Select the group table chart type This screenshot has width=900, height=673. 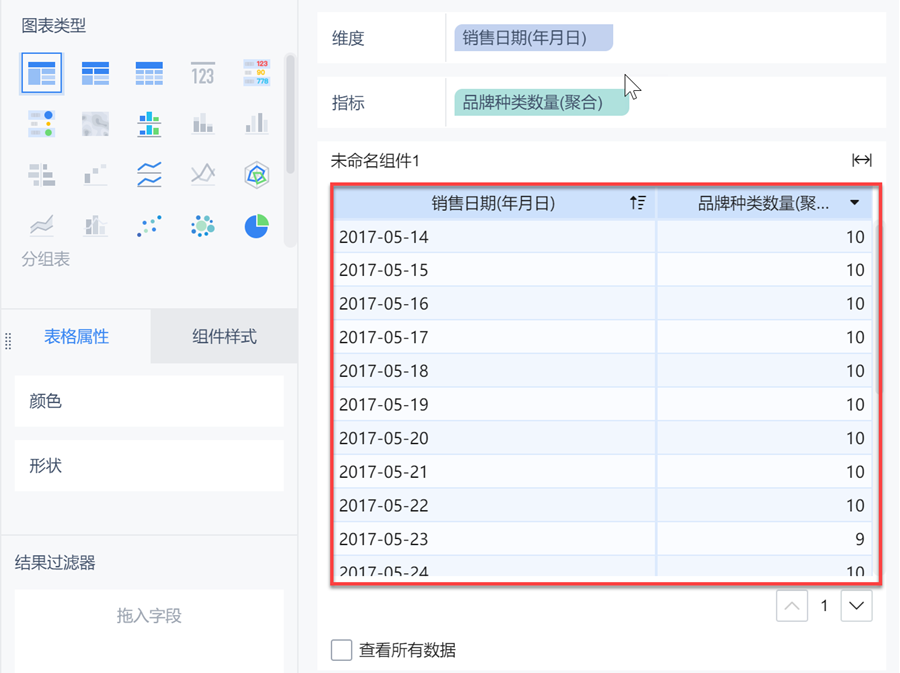click(42, 73)
